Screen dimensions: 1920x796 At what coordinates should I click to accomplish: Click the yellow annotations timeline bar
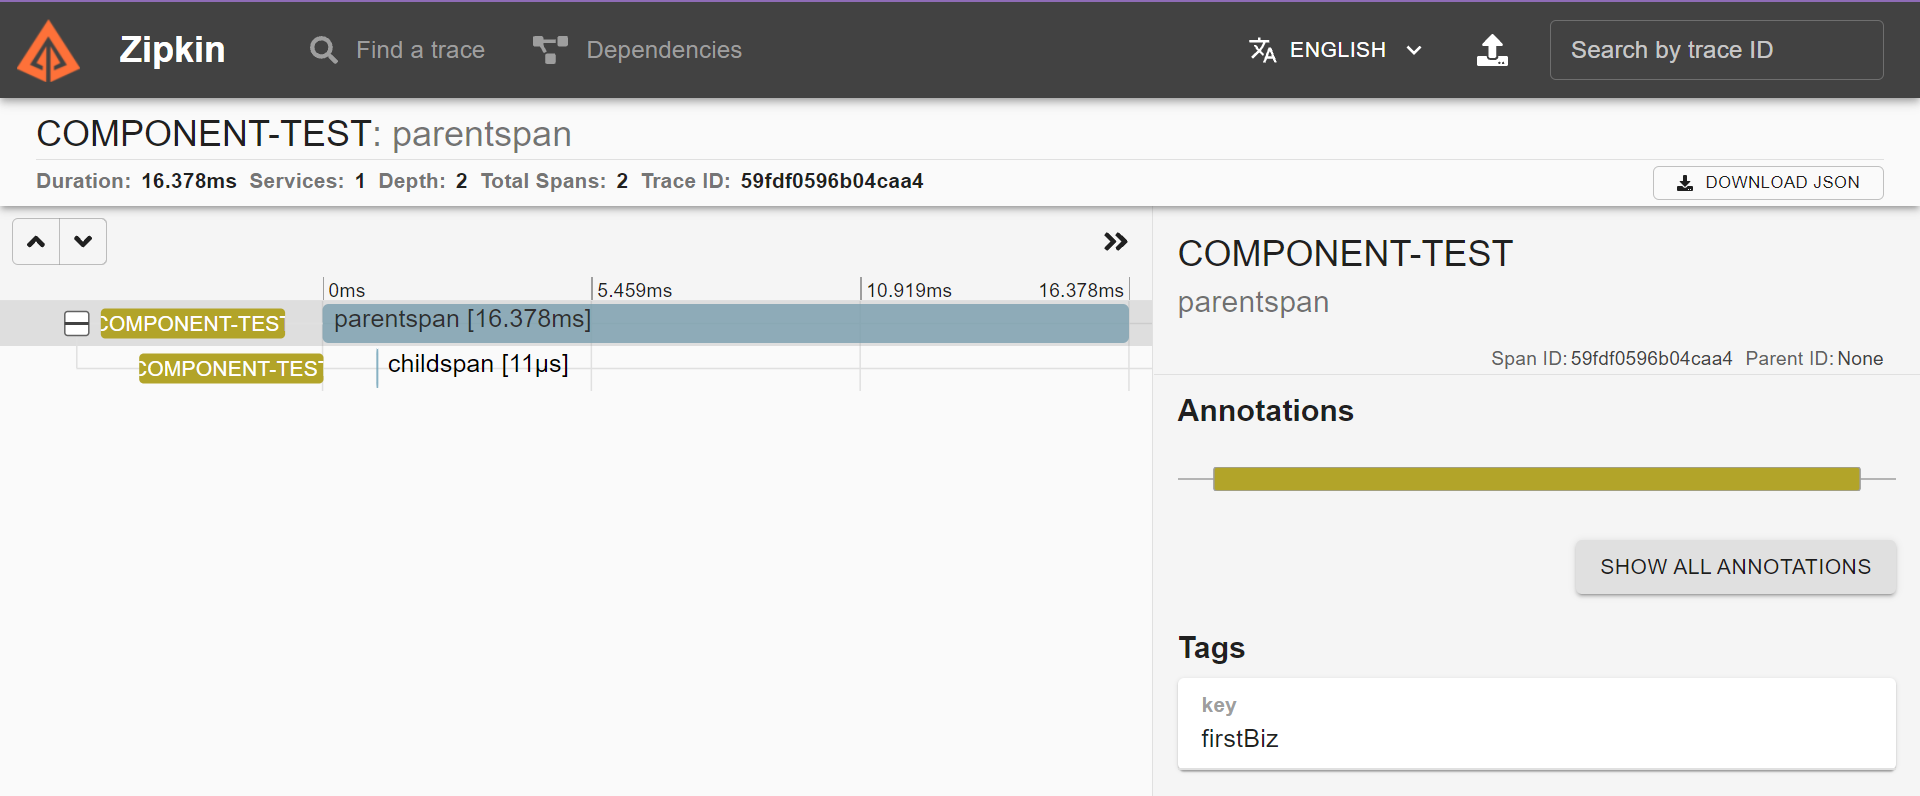(1536, 479)
